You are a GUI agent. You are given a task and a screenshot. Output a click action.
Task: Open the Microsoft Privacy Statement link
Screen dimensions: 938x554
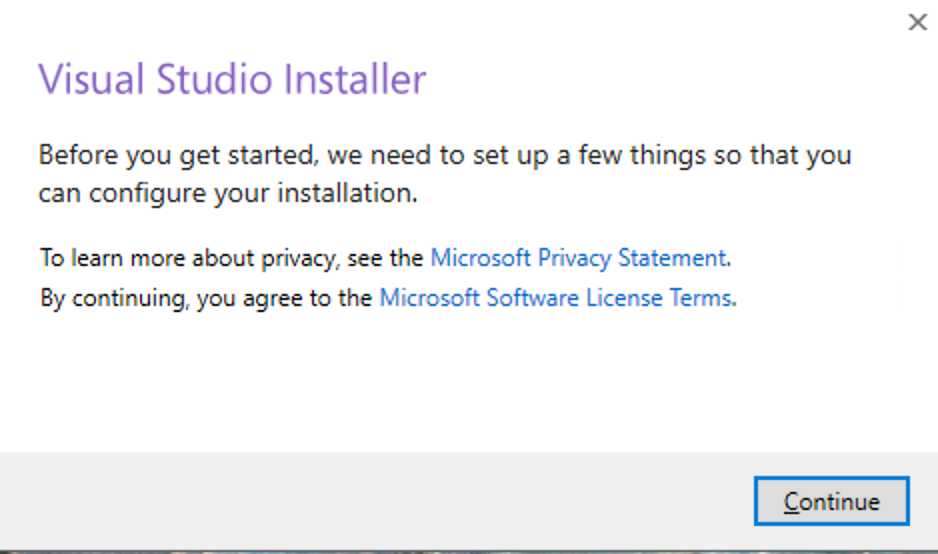pyautogui.click(x=578, y=257)
